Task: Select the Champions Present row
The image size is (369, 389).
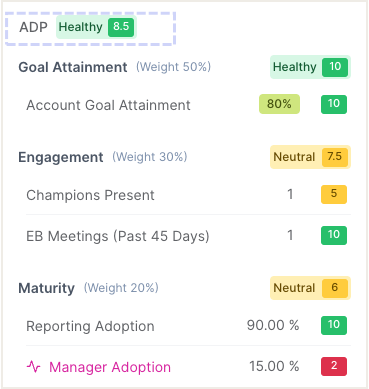Action: click(188, 195)
